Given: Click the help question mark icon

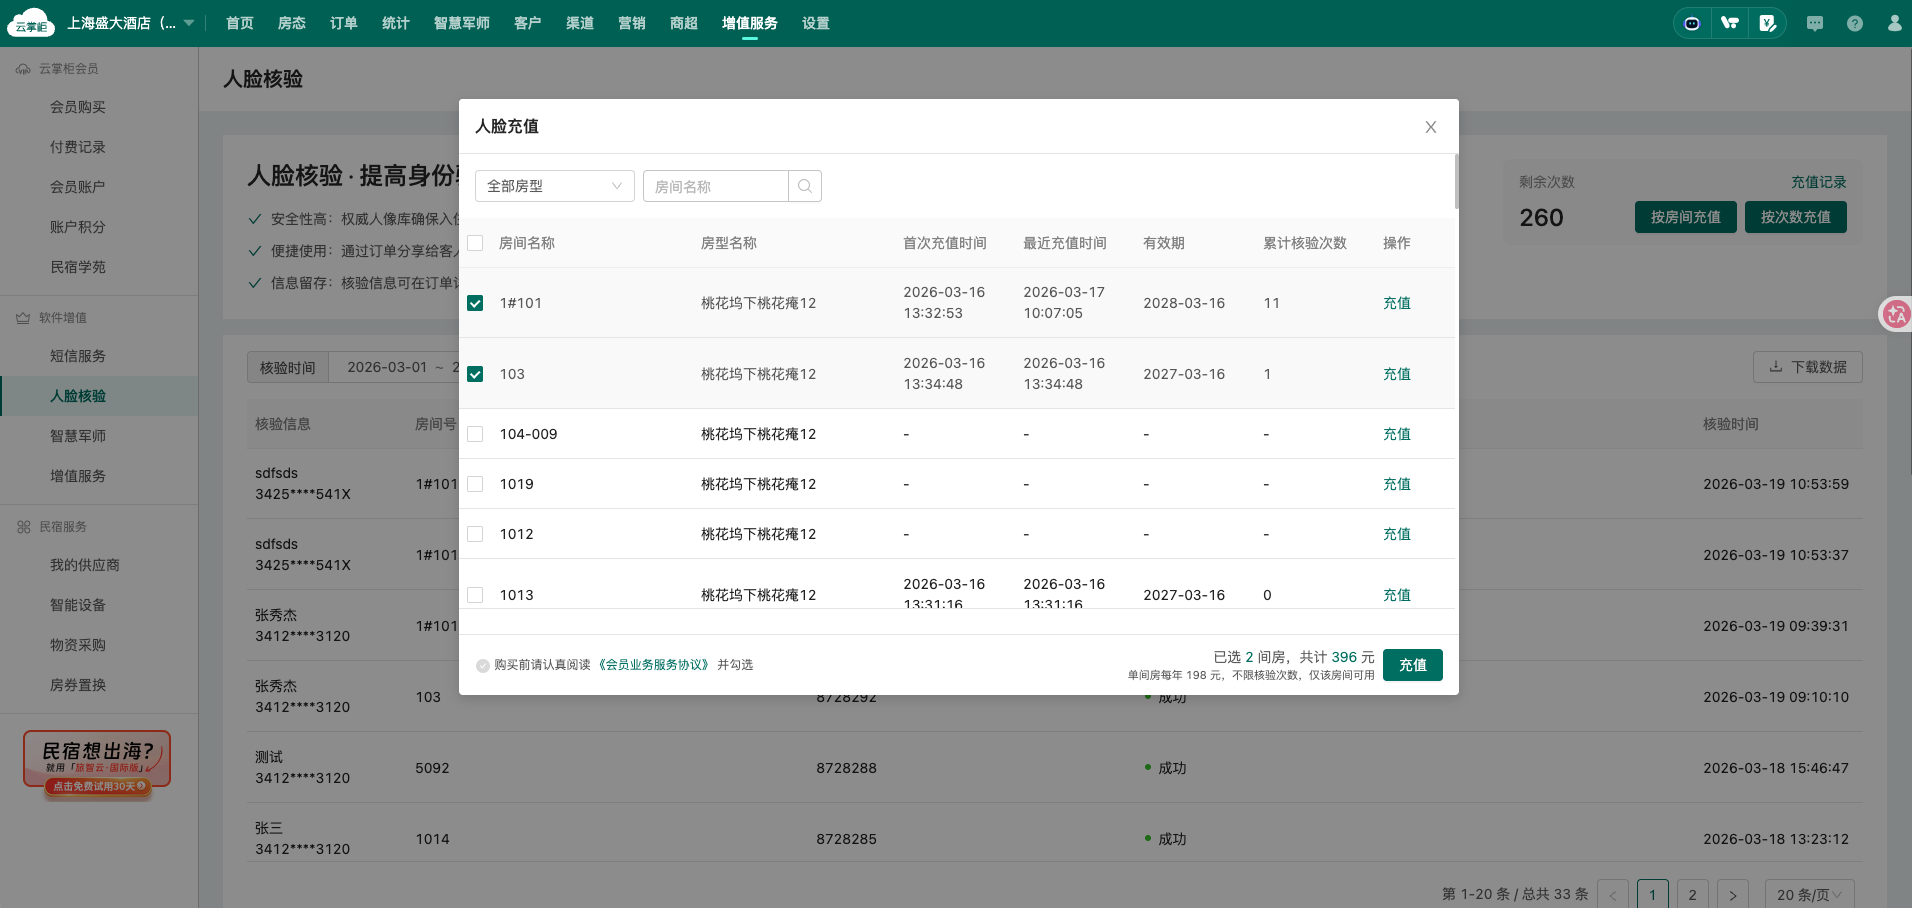Looking at the screenshot, I should [x=1855, y=23].
